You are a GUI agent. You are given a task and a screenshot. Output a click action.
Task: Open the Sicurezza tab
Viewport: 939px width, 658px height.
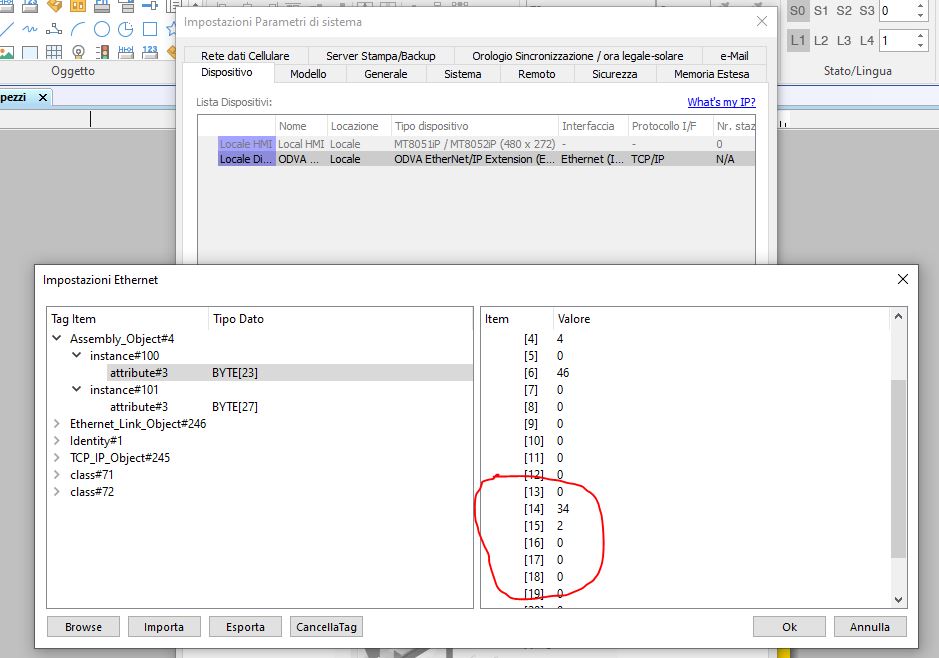(x=614, y=74)
